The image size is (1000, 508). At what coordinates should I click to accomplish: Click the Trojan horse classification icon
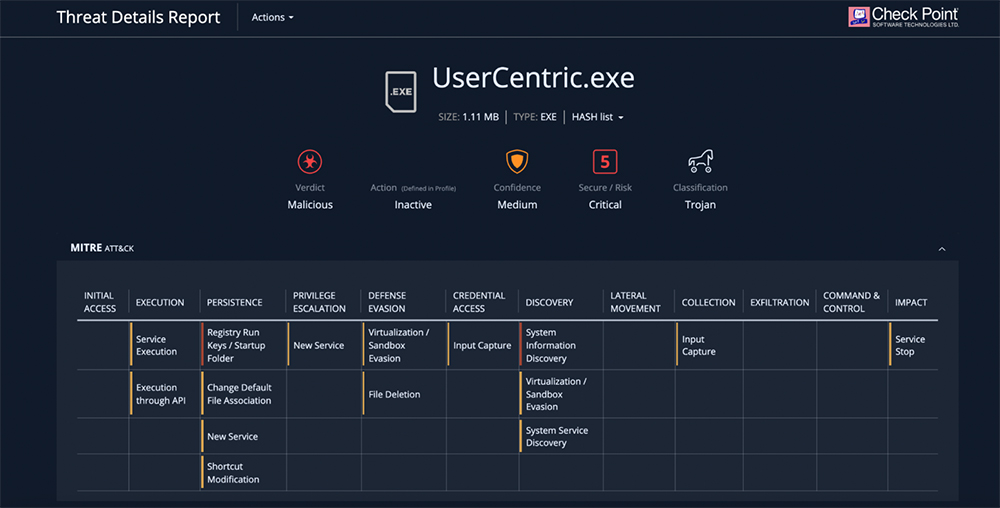point(700,161)
